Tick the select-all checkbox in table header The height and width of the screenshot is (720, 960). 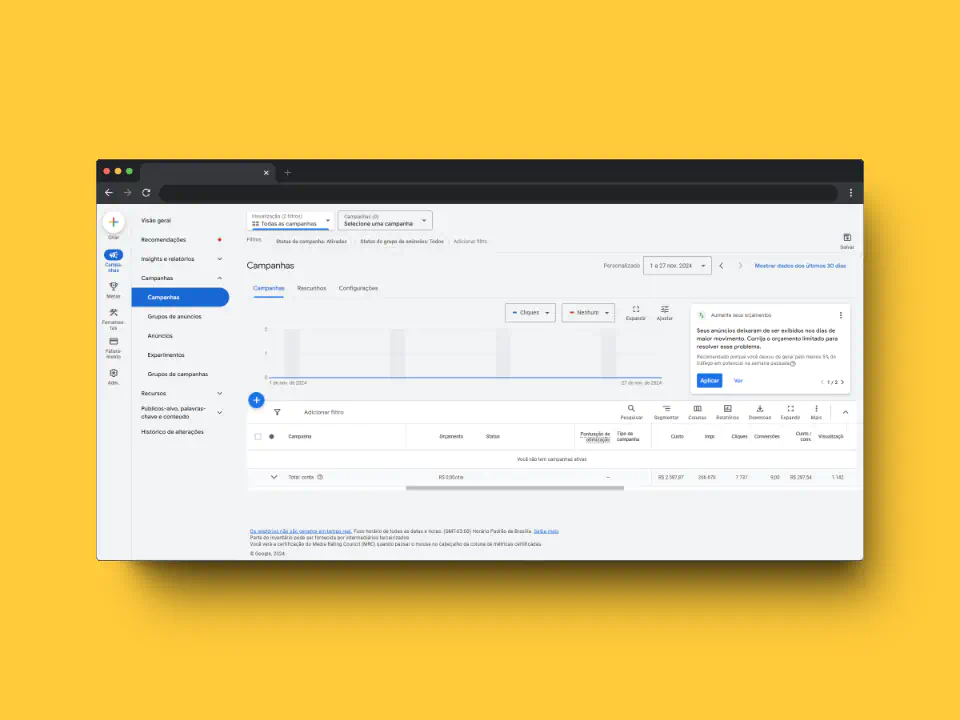coord(258,437)
